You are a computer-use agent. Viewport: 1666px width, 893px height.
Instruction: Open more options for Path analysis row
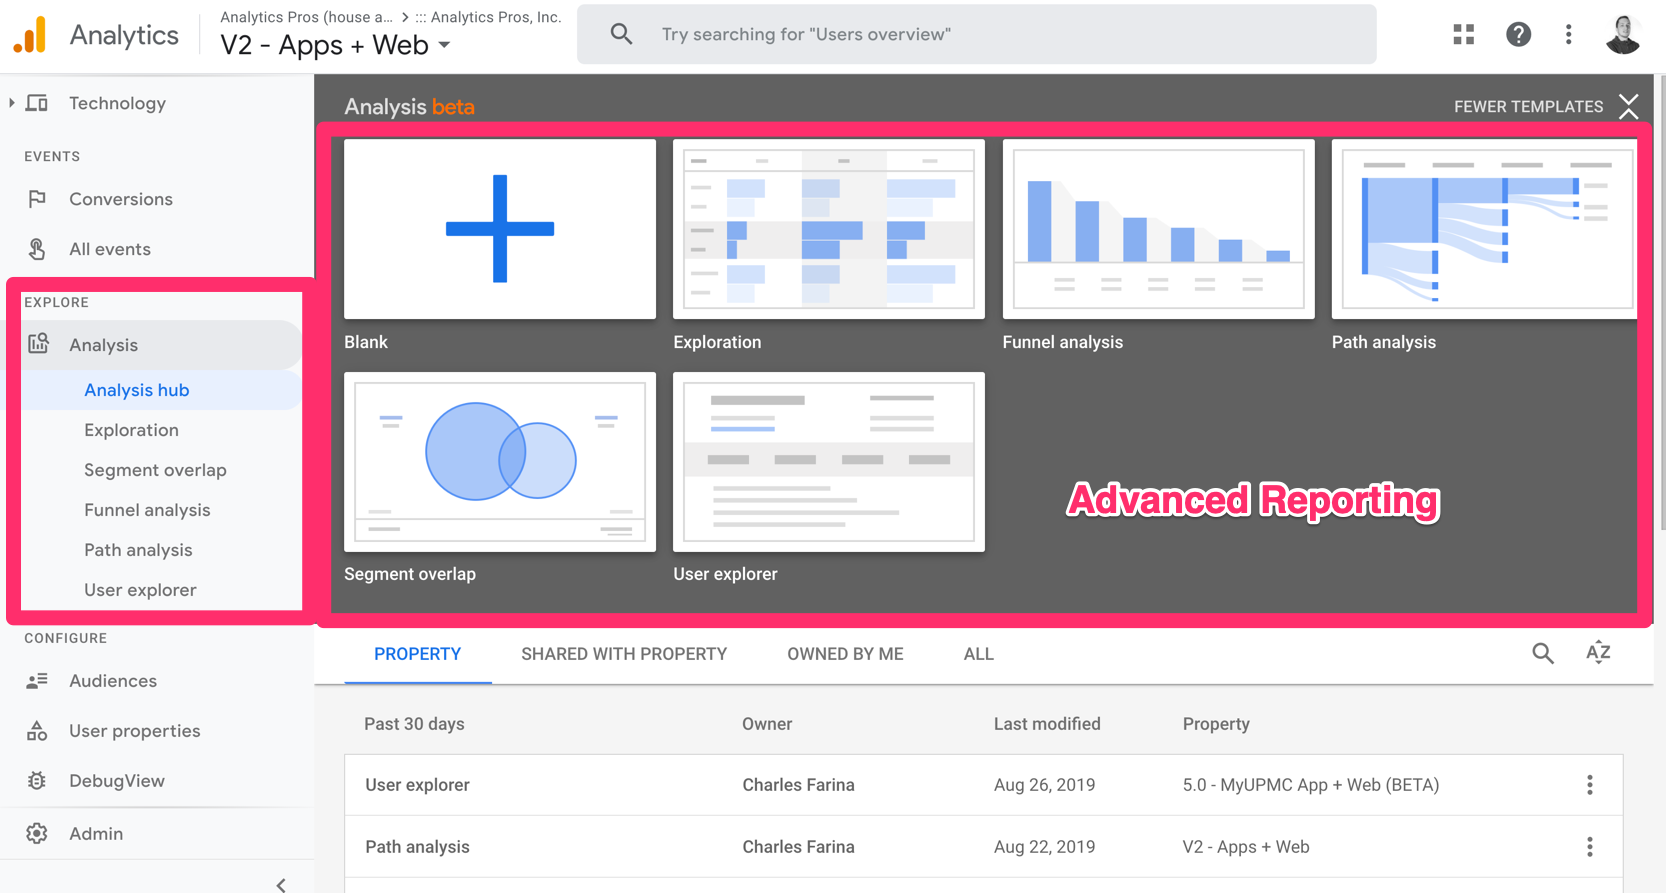click(x=1590, y=847)
